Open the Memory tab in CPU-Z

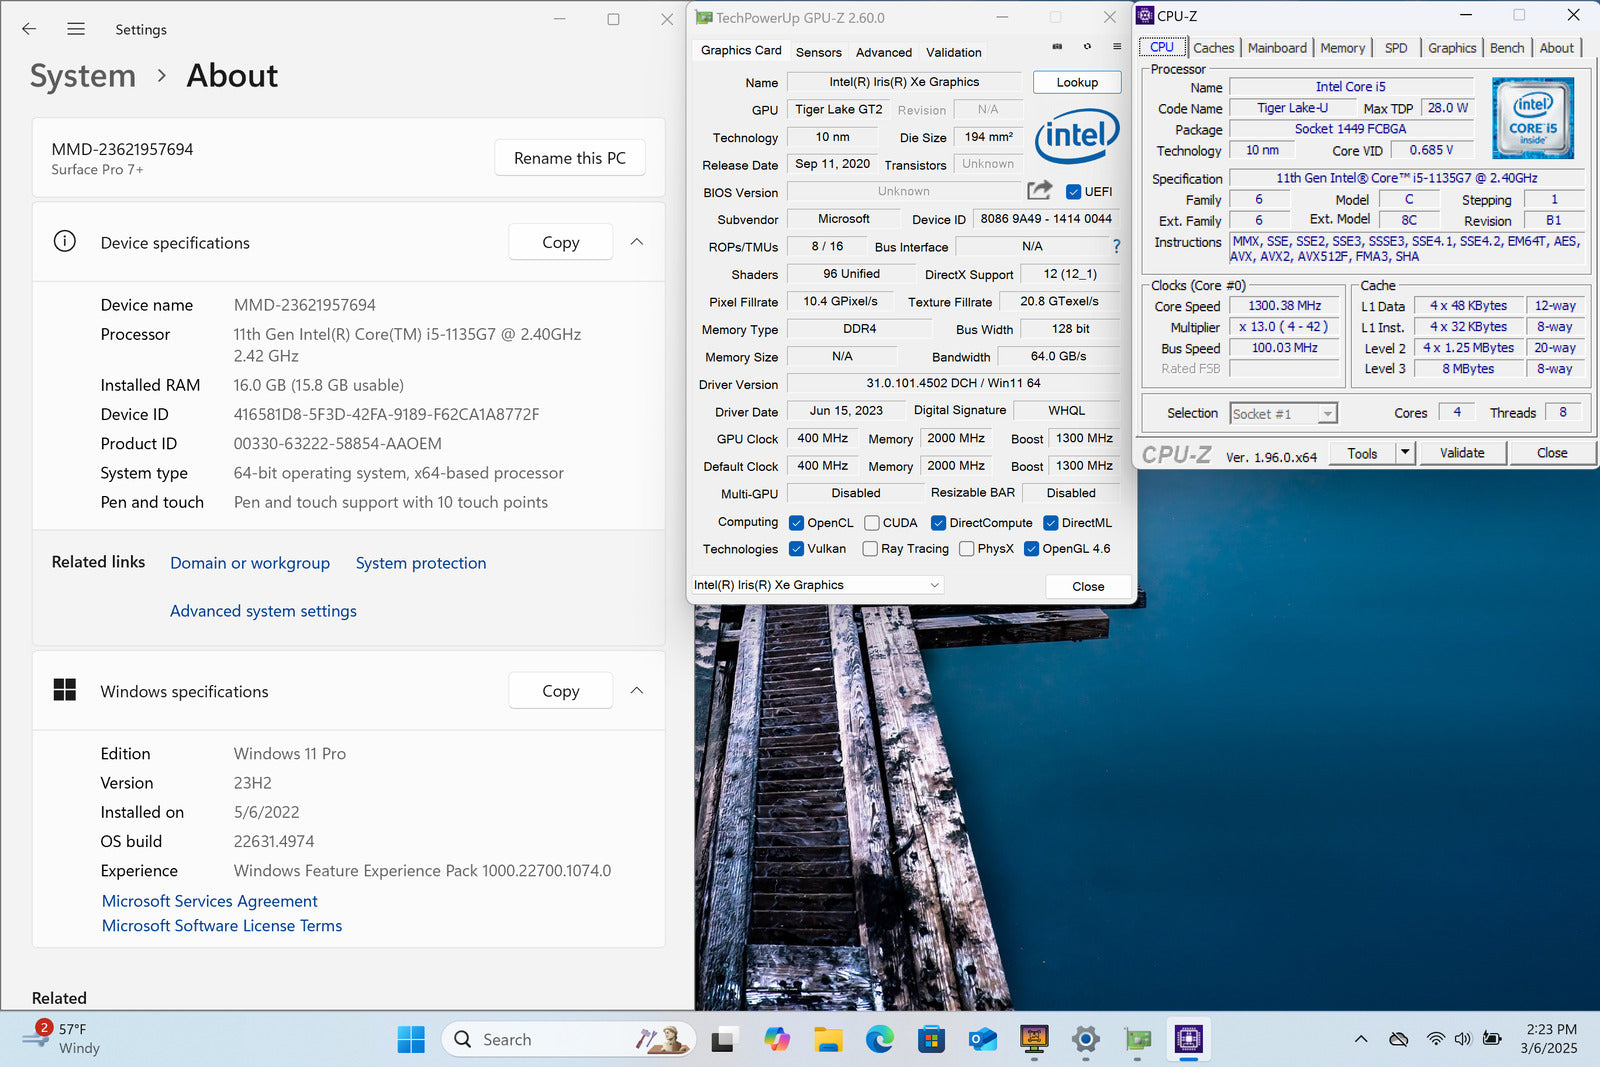click(1342, 48)
